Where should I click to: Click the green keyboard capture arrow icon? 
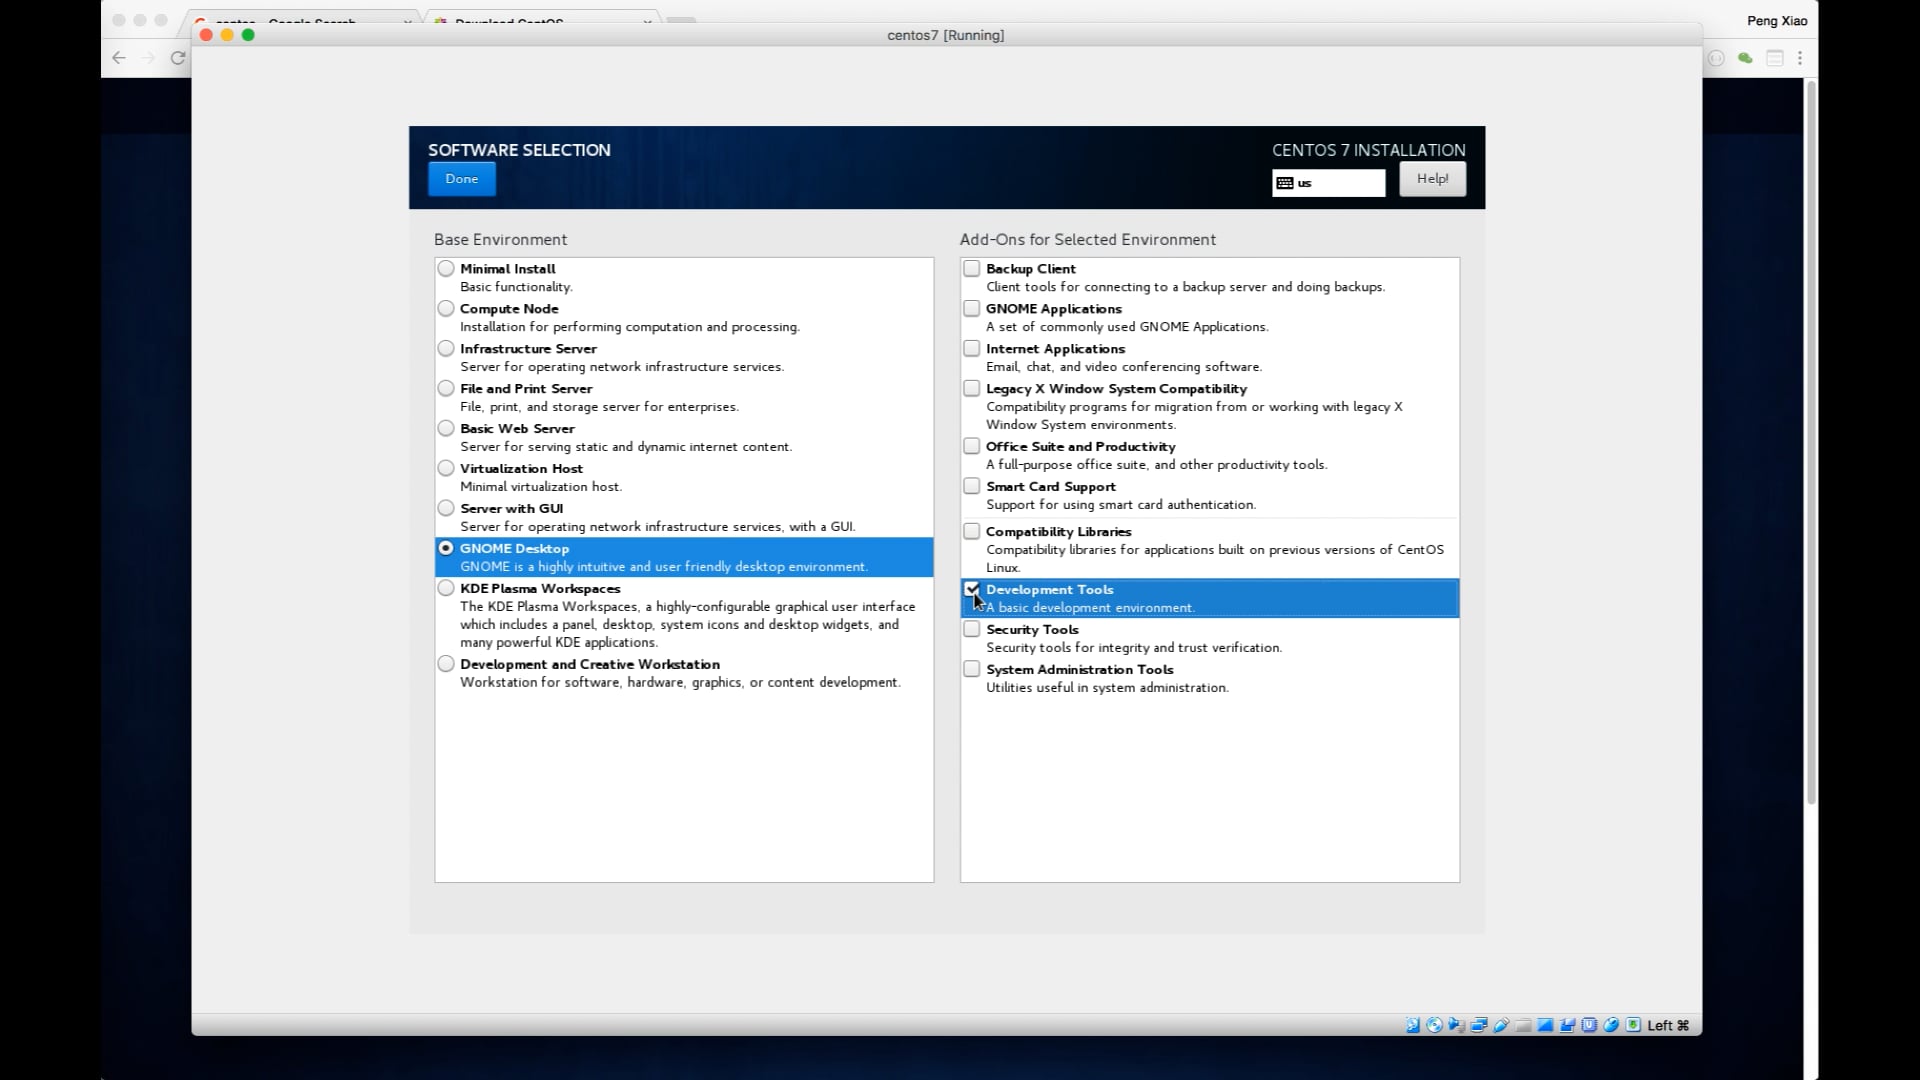click(x=1633, y=1025)
